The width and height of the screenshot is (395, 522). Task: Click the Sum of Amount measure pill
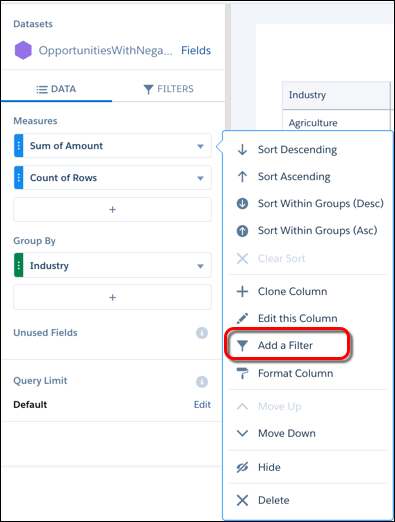coord(112,146)
